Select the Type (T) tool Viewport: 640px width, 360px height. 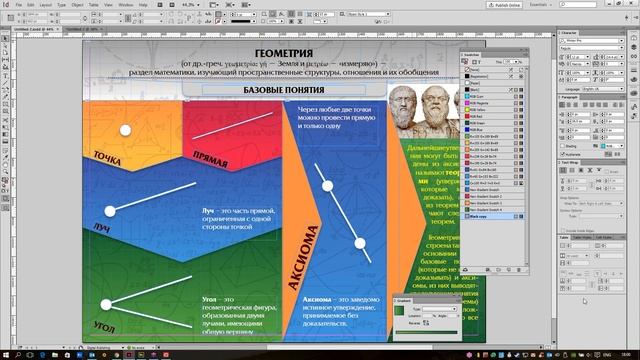pyautogui.click(x=5, y=76)
